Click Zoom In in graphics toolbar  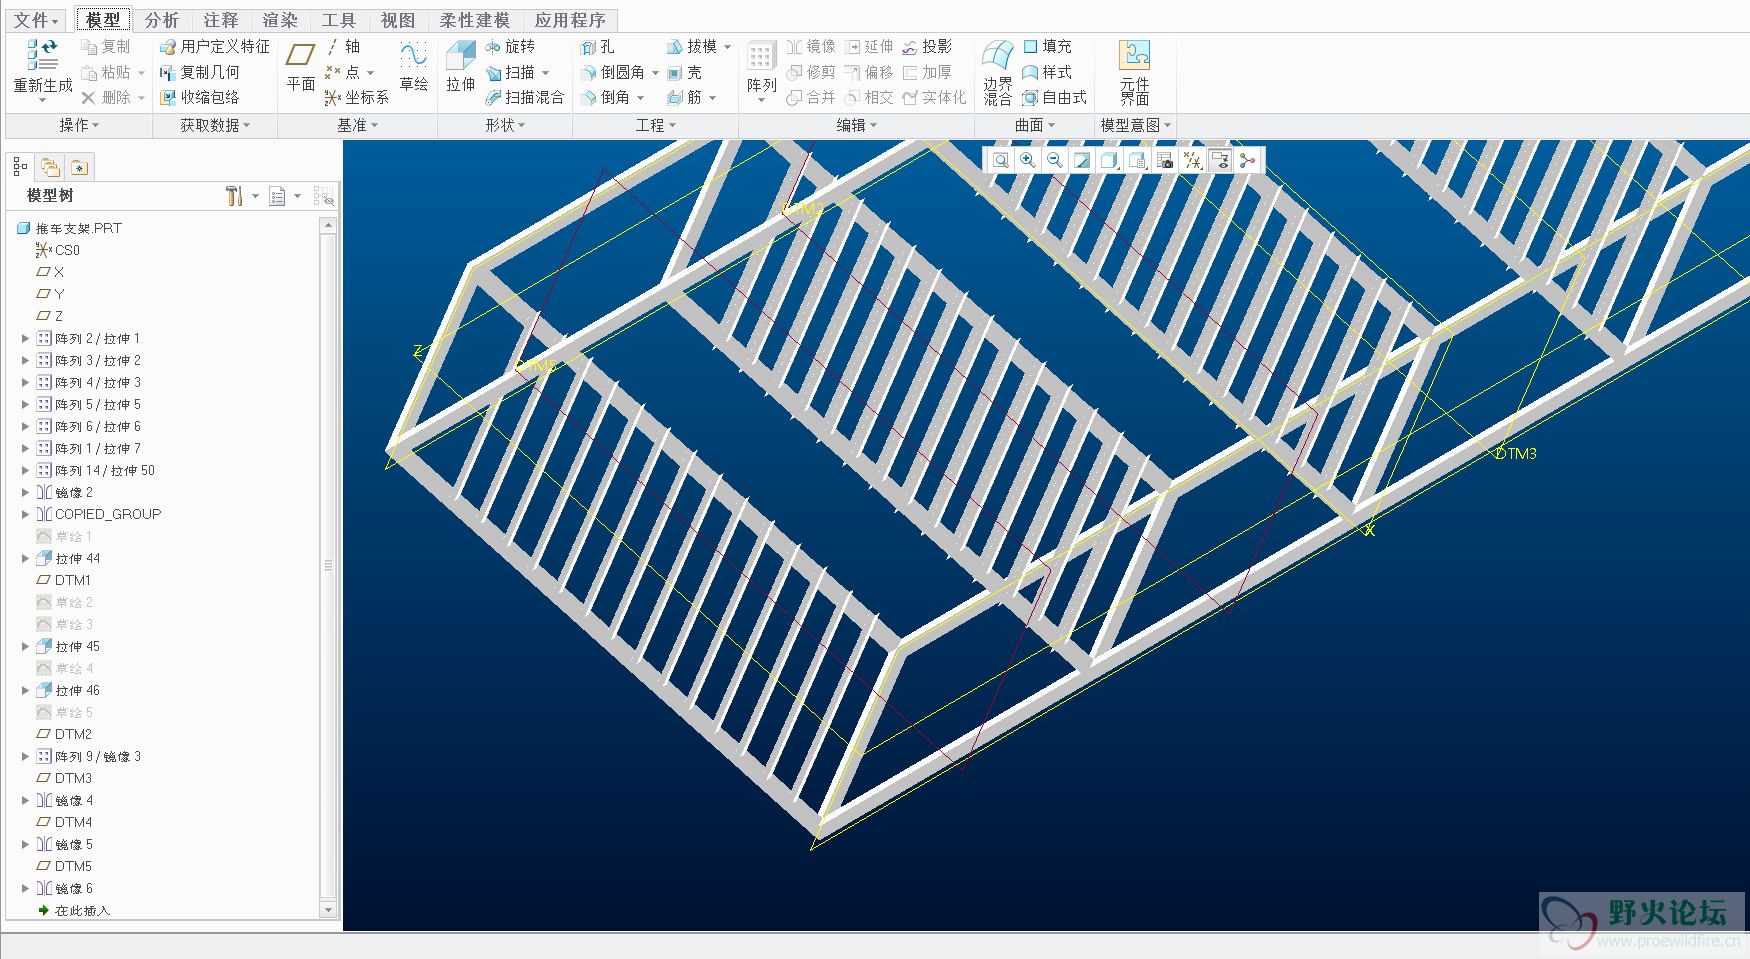point(1027,160)
